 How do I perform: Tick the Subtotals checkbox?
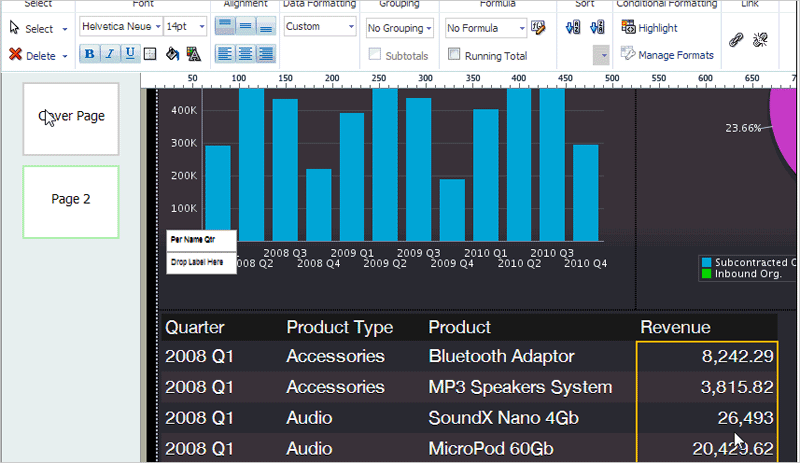[x=375, y=55]
